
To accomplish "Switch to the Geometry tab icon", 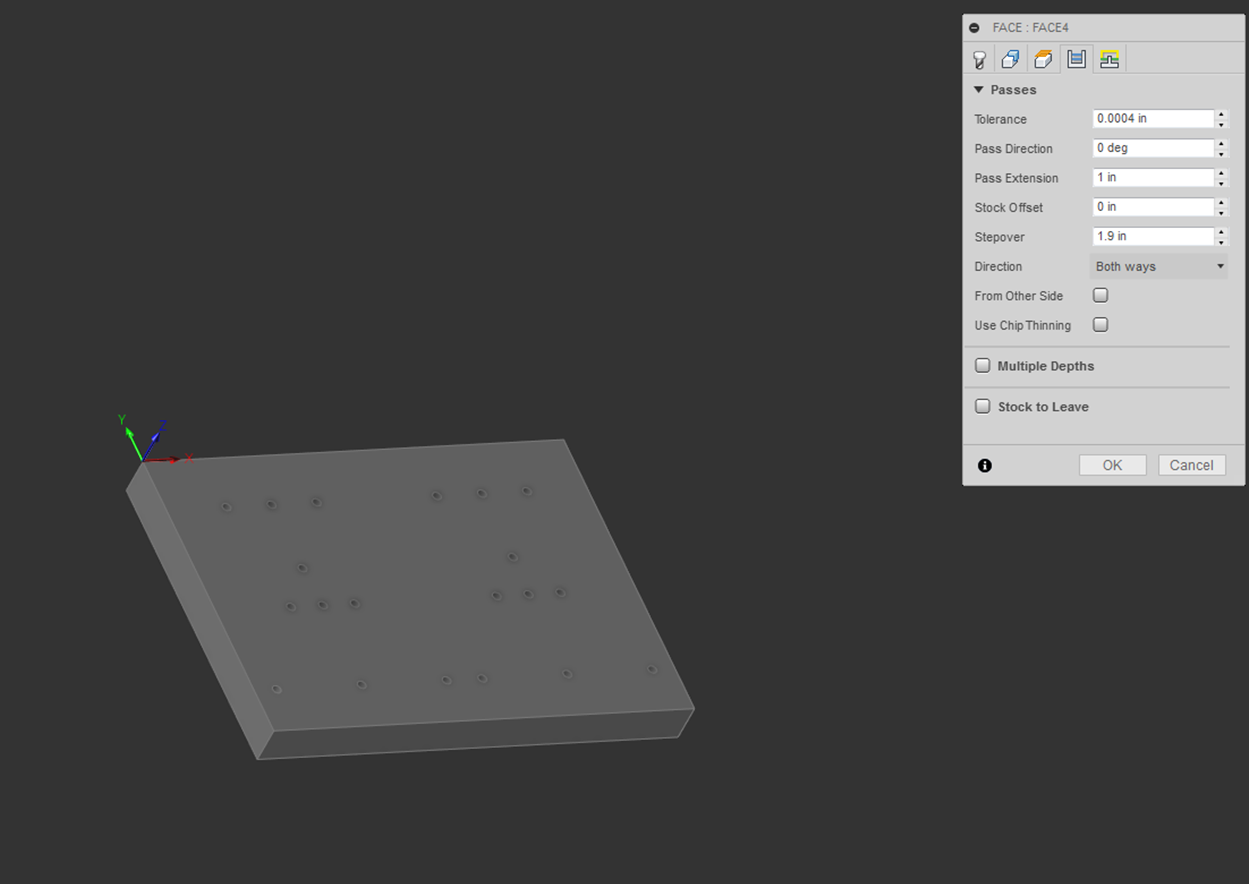I will tap(1011, 60).
